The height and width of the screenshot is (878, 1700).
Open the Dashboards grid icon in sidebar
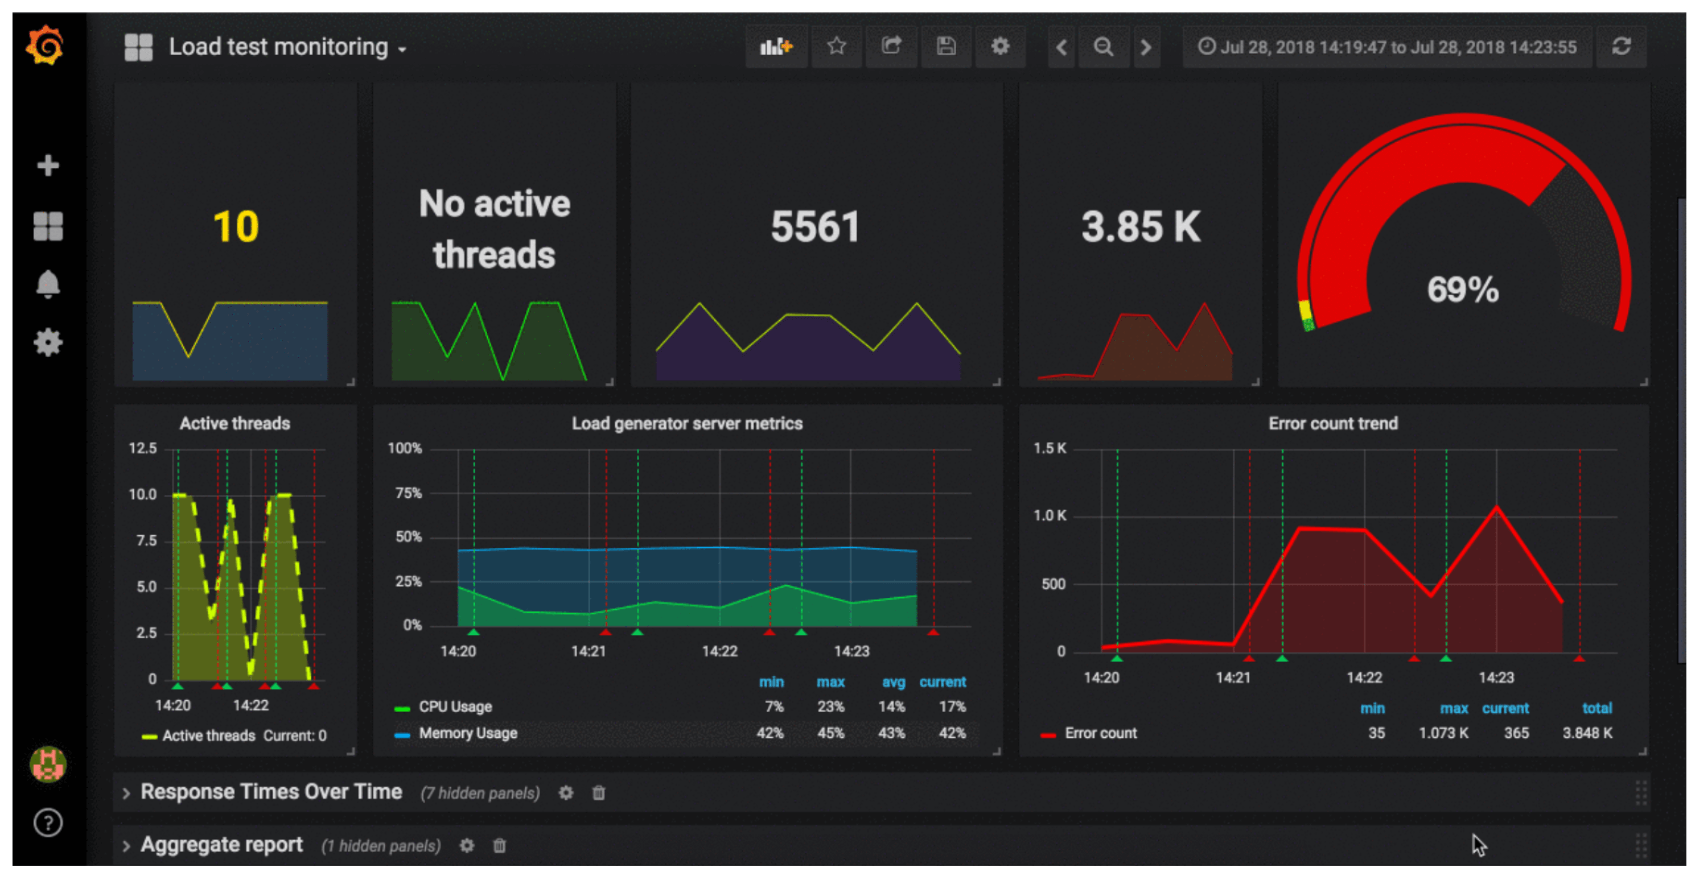(48, 226)
